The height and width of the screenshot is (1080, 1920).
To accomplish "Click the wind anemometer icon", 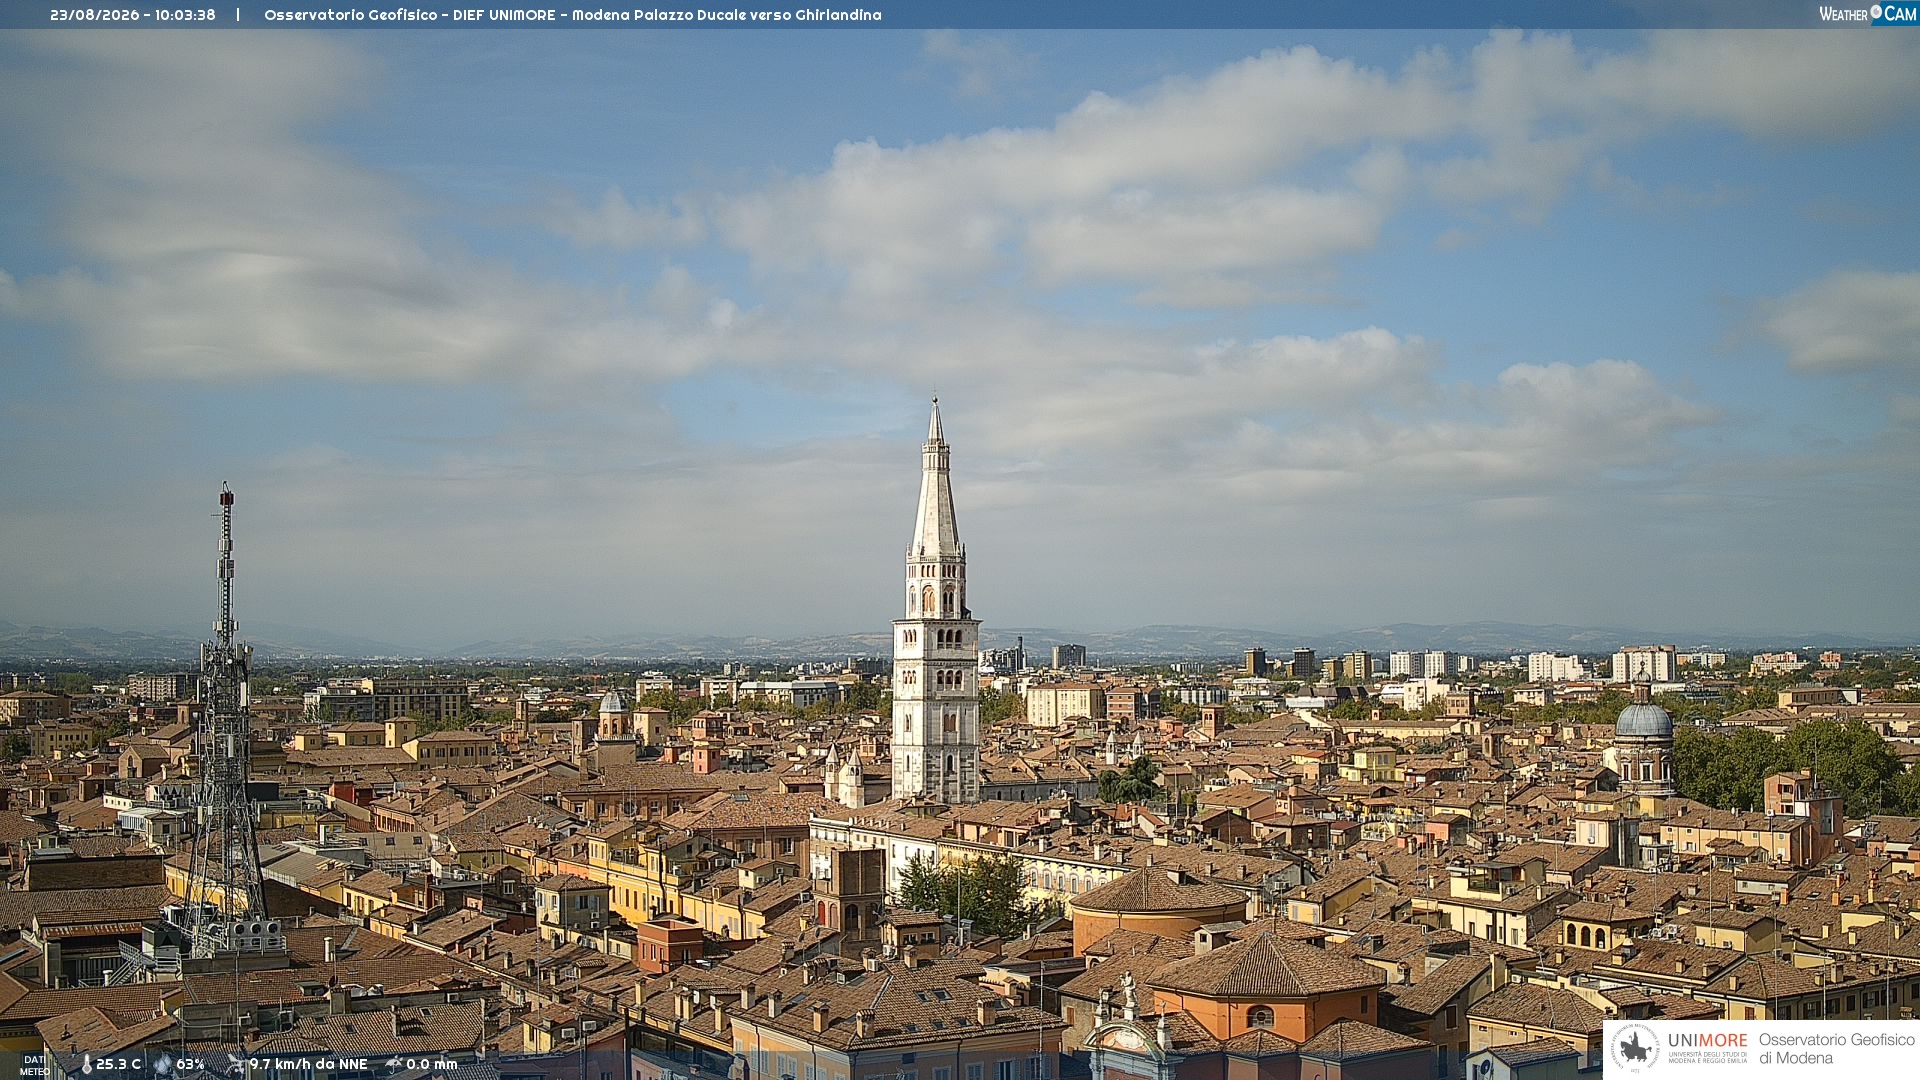I will [x=236, y=1064].
